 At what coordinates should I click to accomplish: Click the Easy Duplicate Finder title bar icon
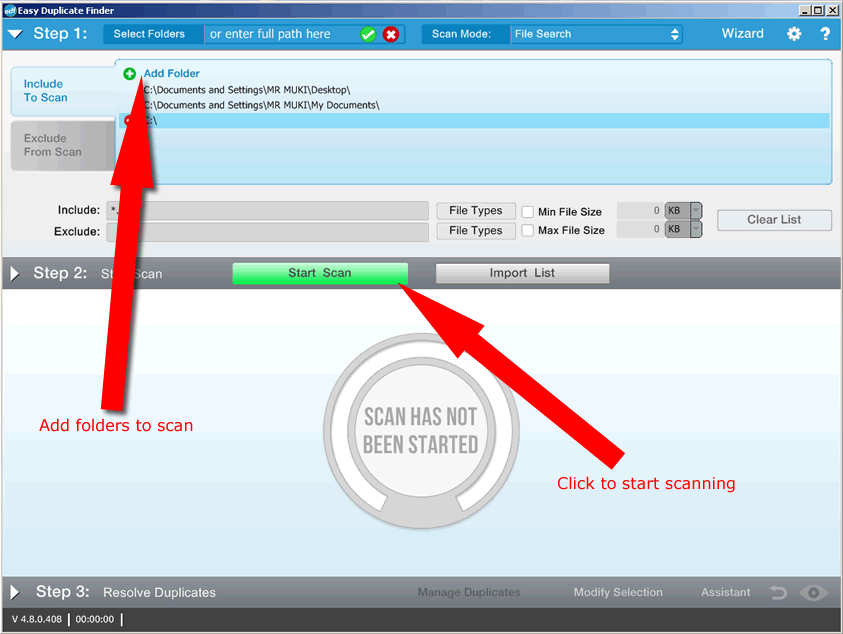coord(10,10)
